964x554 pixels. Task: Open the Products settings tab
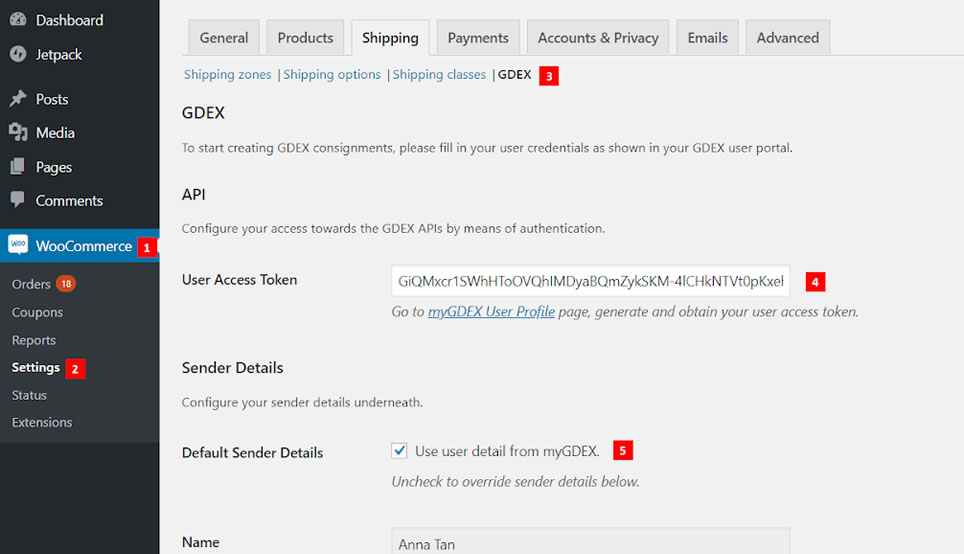pos(305,38)
